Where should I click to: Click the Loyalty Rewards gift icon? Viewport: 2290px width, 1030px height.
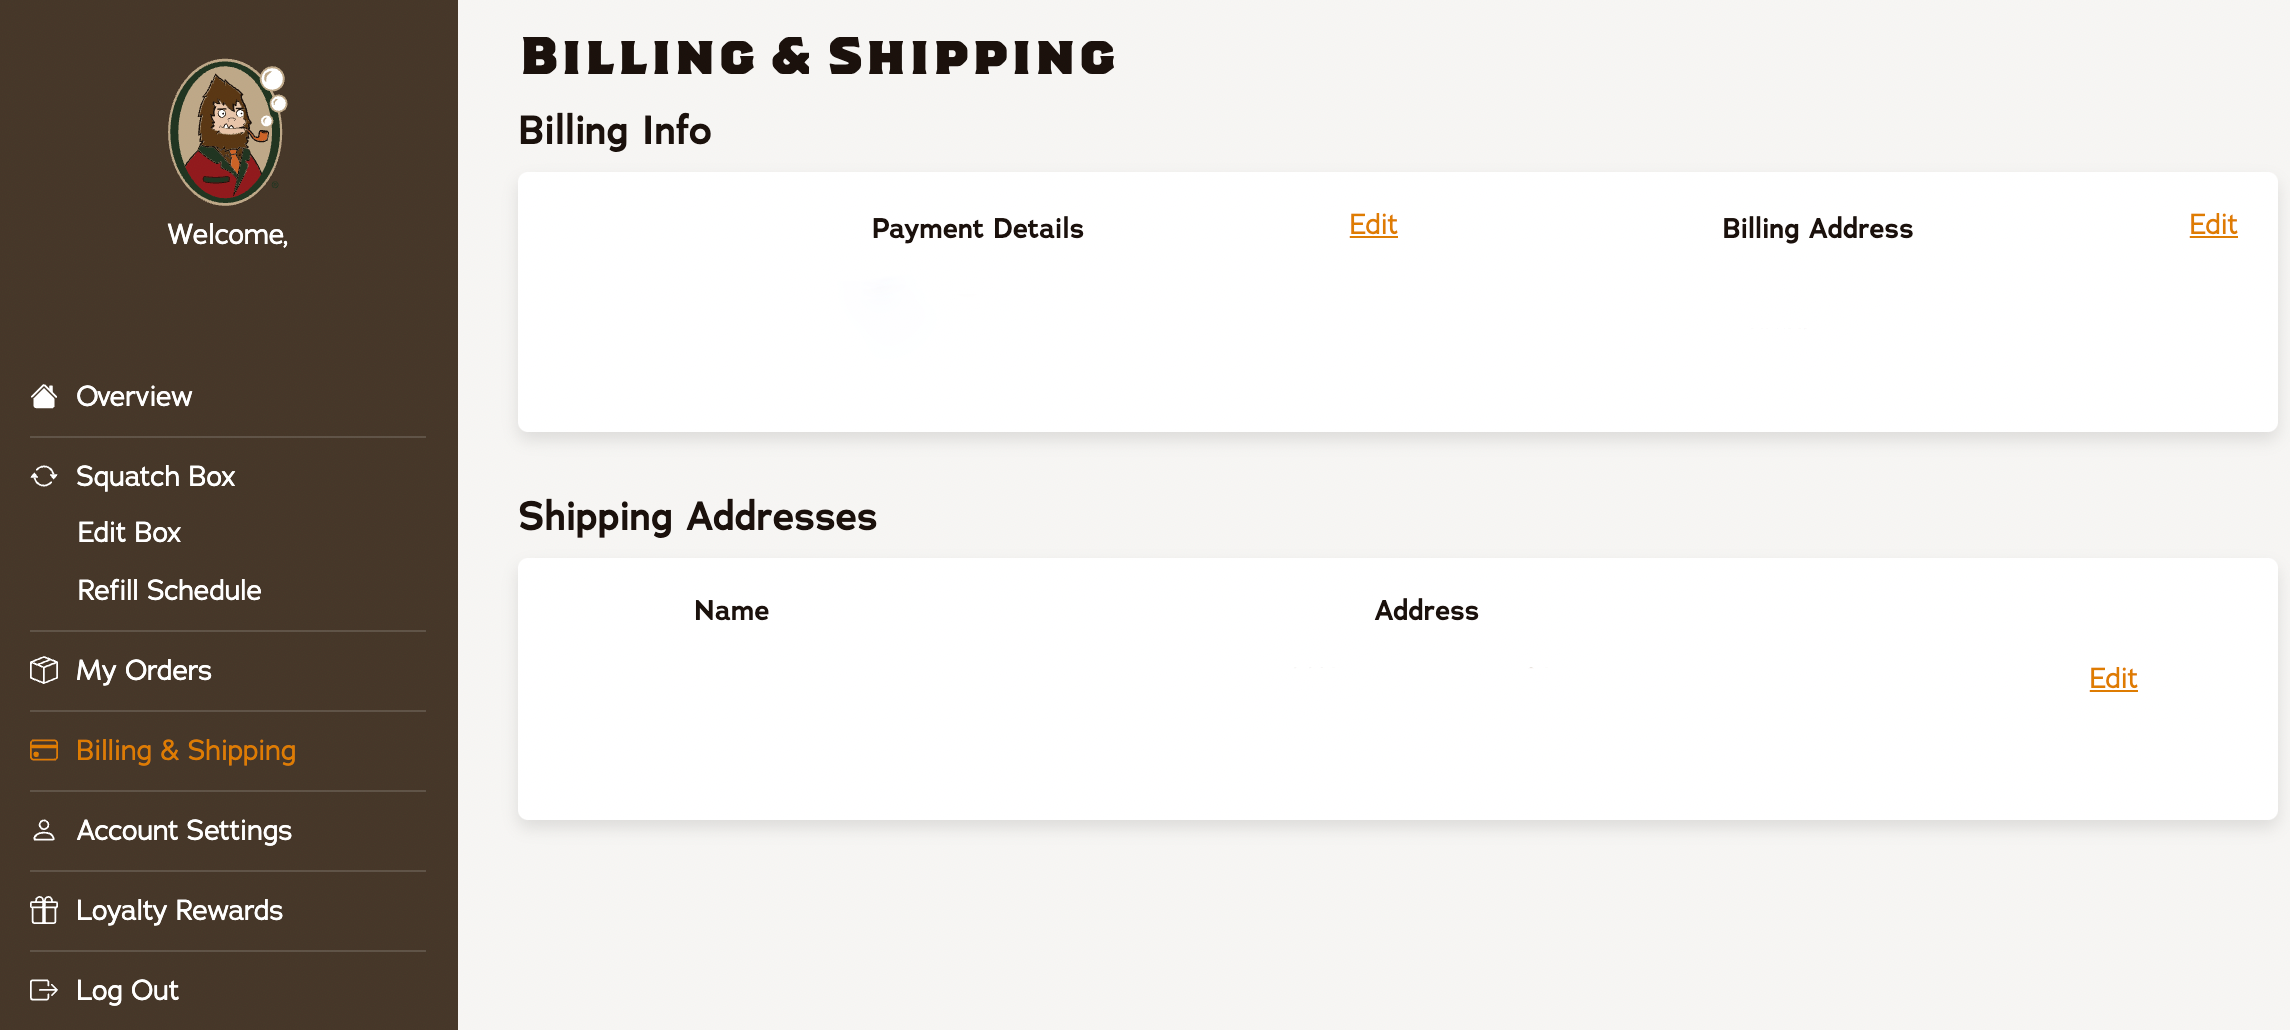tap(44, 910)
